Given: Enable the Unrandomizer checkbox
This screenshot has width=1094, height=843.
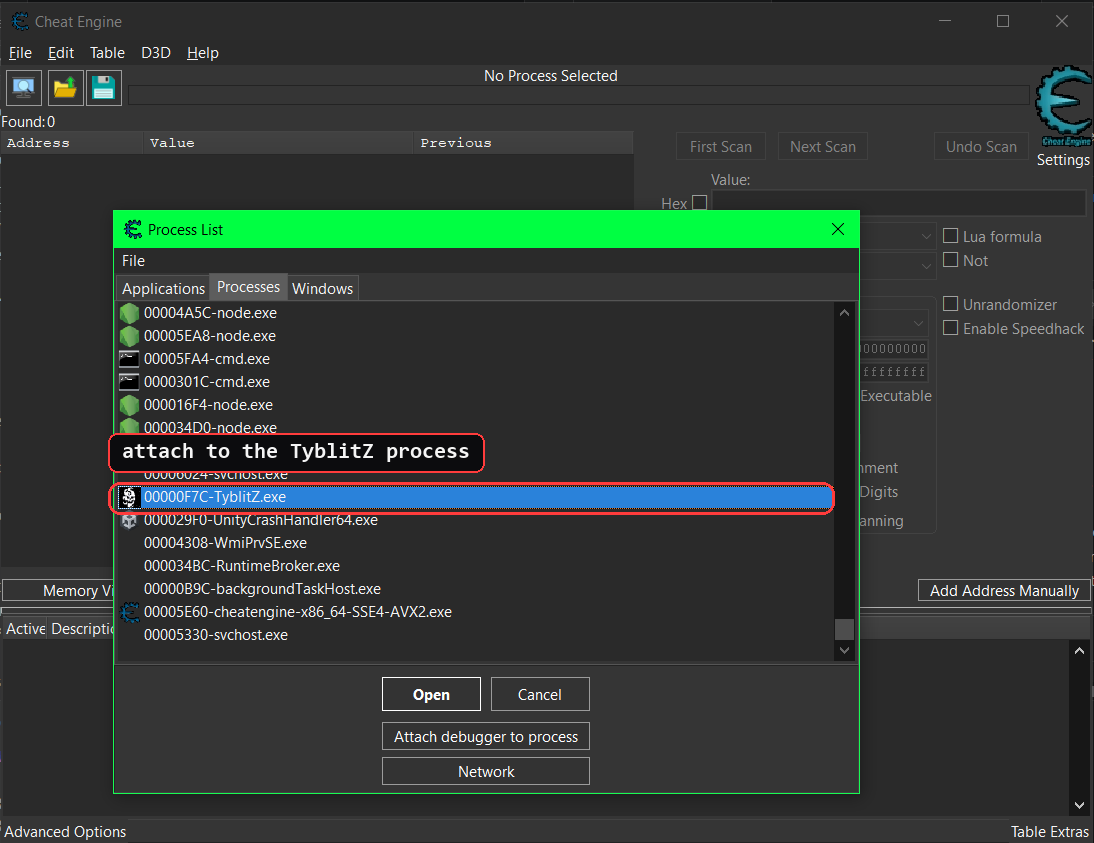Looking at the screenshot, I should (x=950, y=304).
